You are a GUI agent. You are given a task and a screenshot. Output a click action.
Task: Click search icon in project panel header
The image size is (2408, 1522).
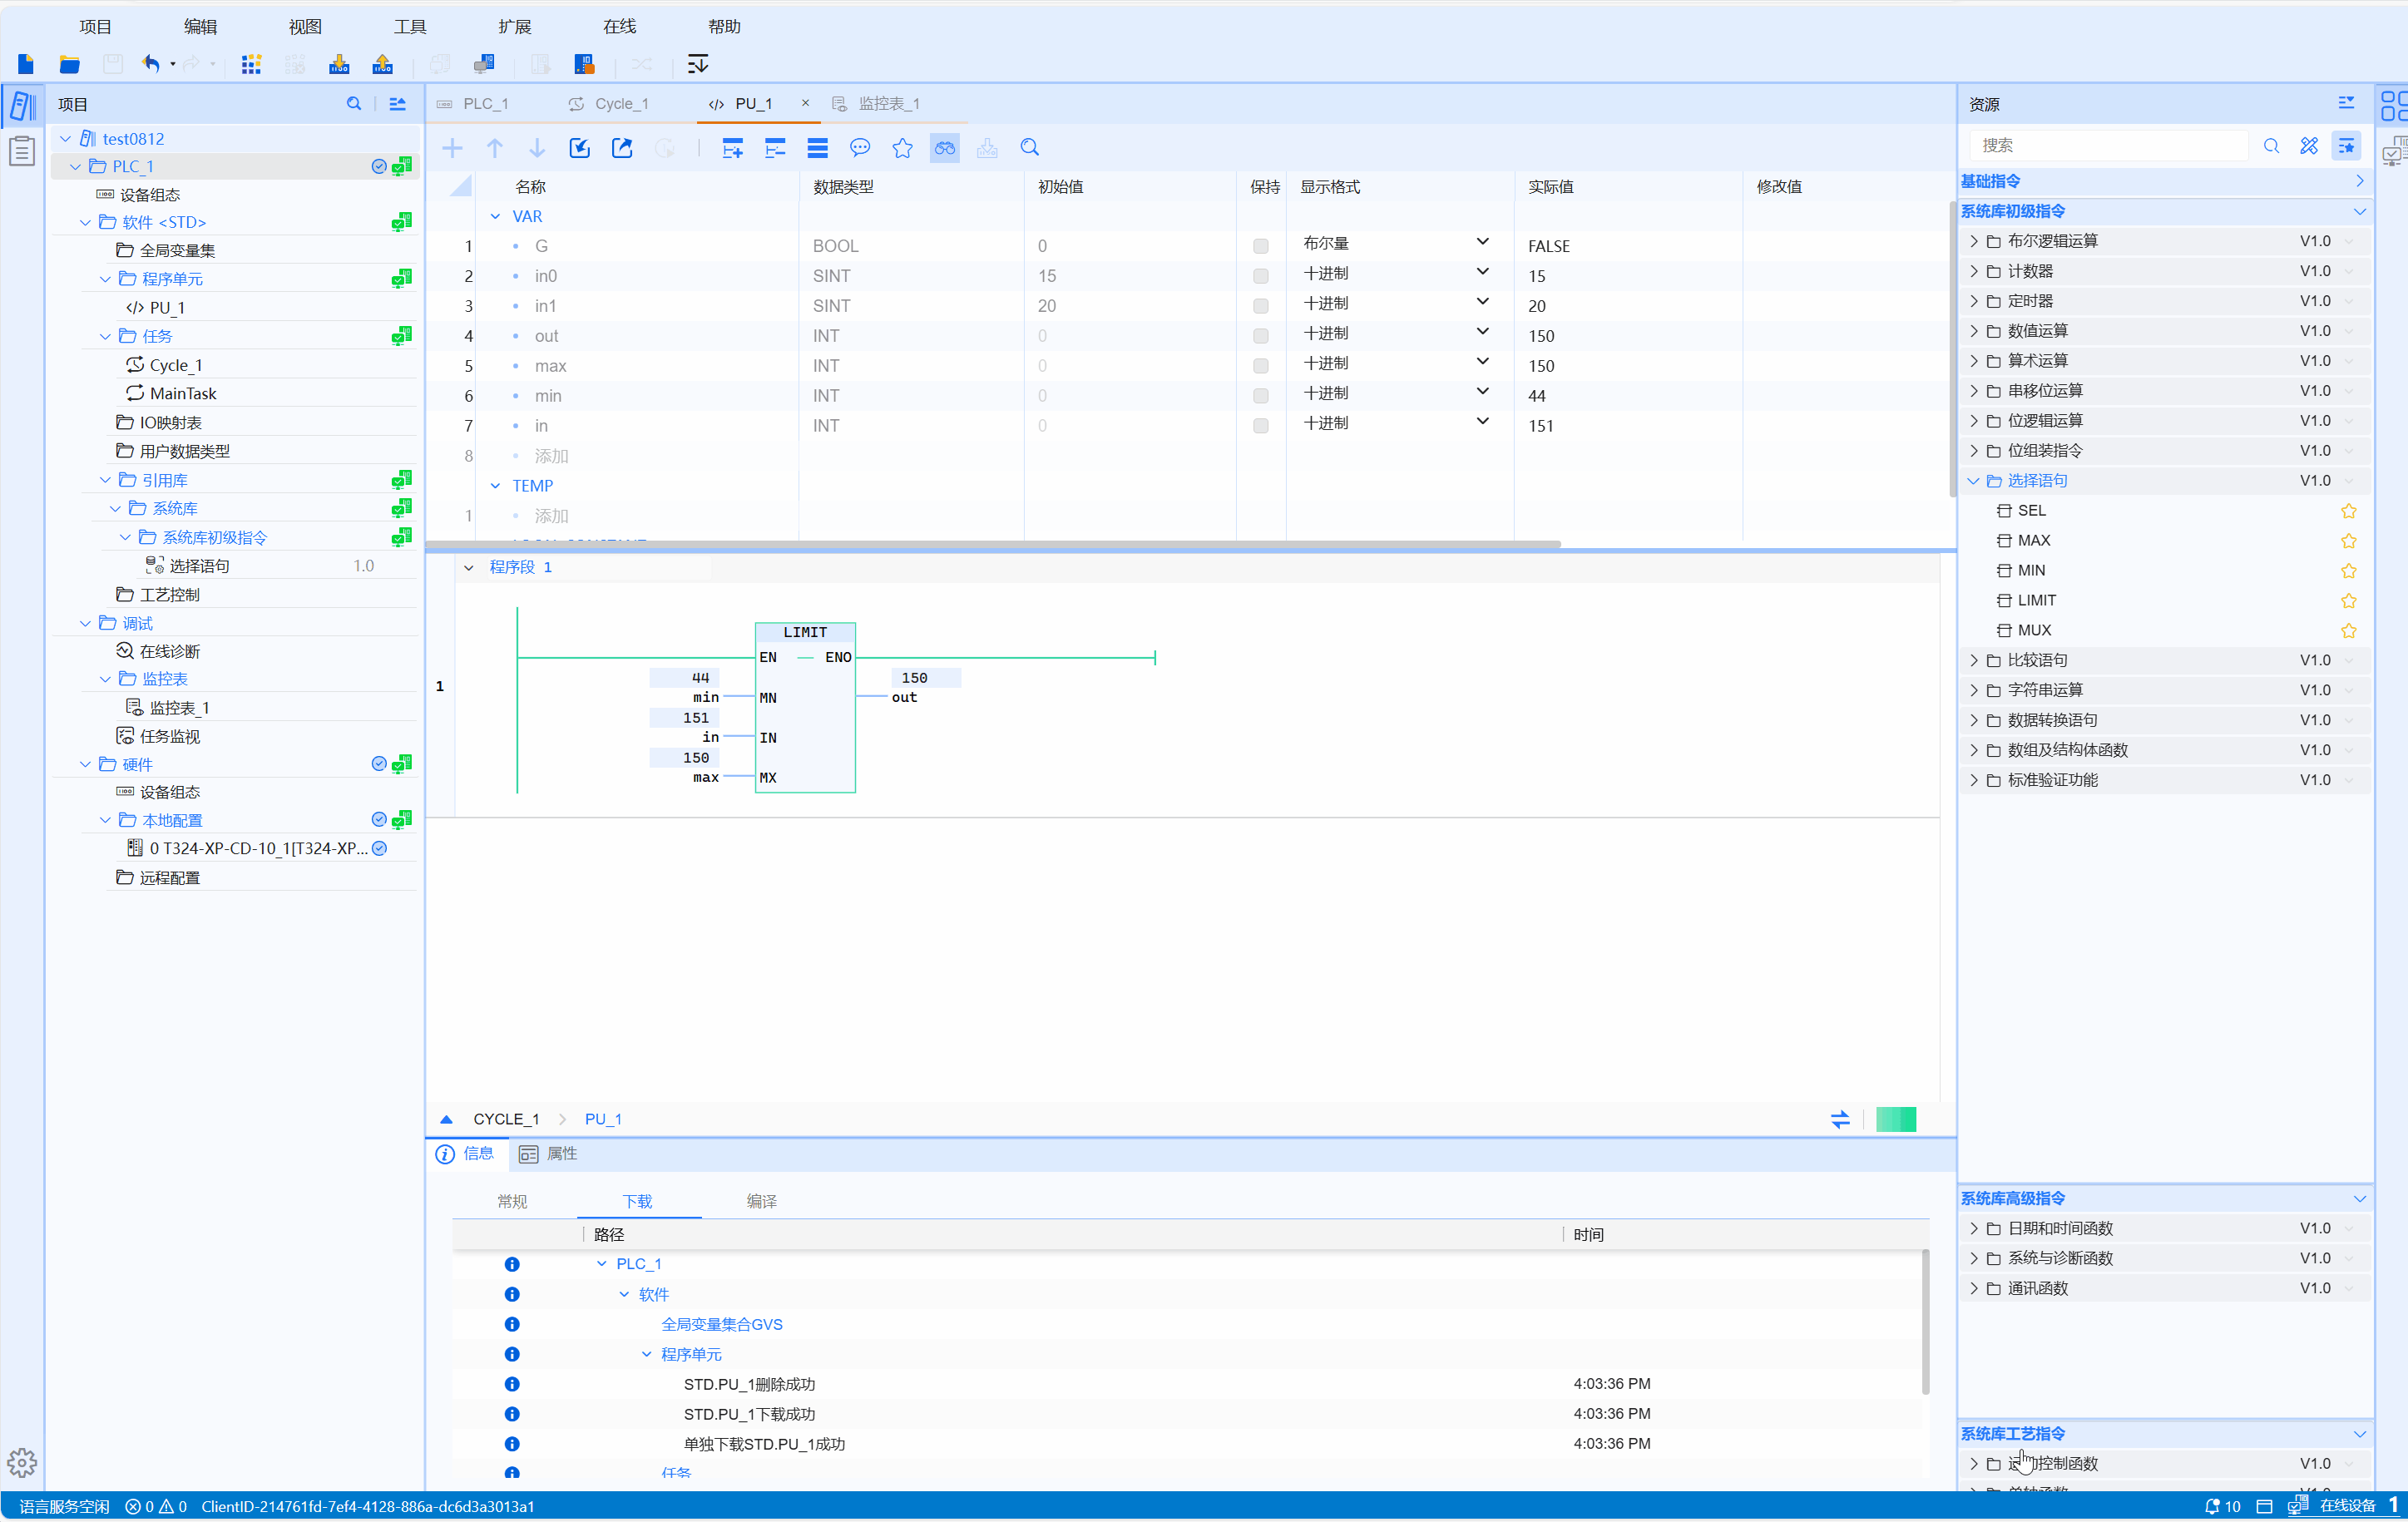(354, 104)
